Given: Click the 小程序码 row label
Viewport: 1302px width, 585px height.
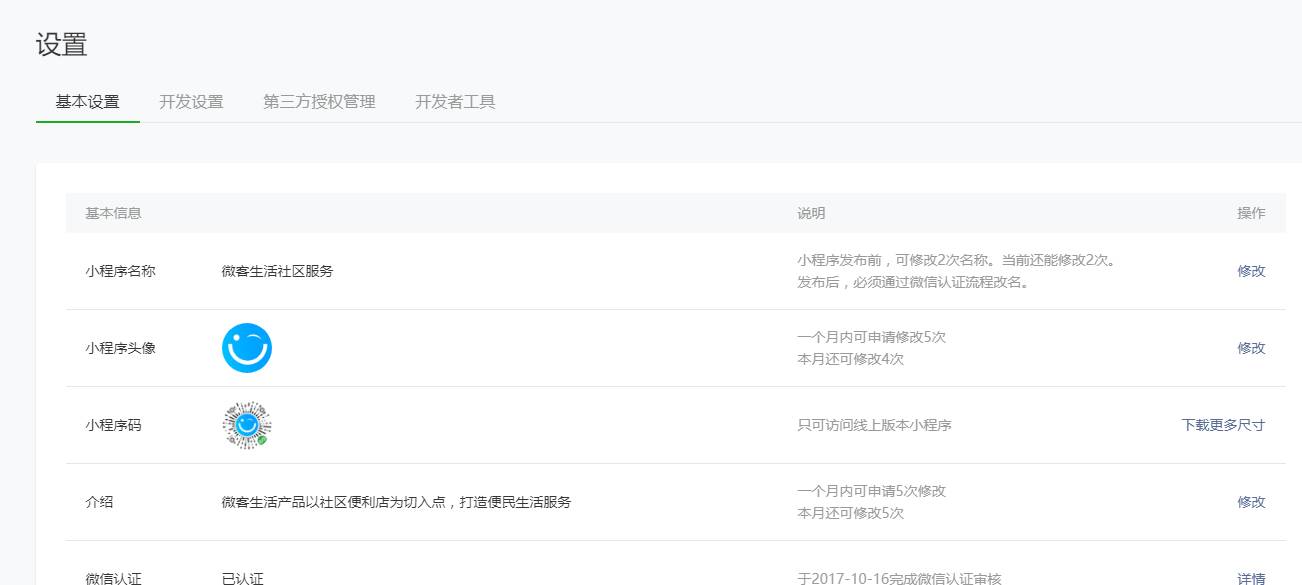Looking at the screenshot, I should pos(113,425).
